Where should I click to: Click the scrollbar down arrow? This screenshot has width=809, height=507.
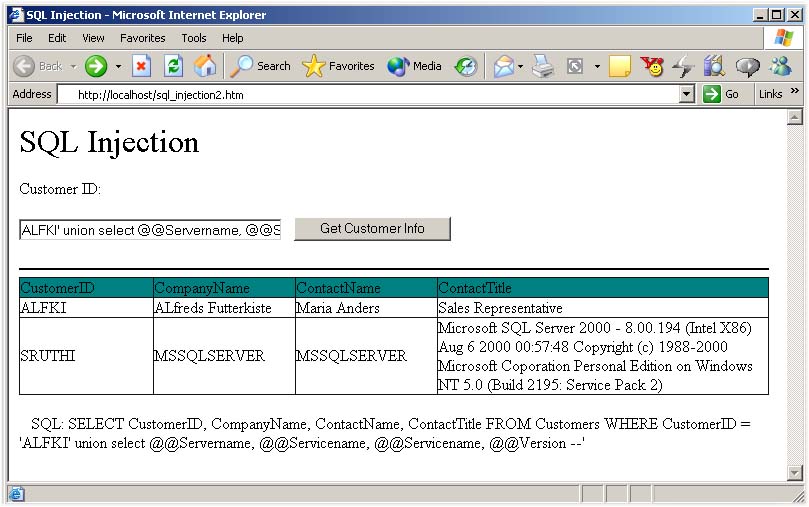click(x=795, y=472)
